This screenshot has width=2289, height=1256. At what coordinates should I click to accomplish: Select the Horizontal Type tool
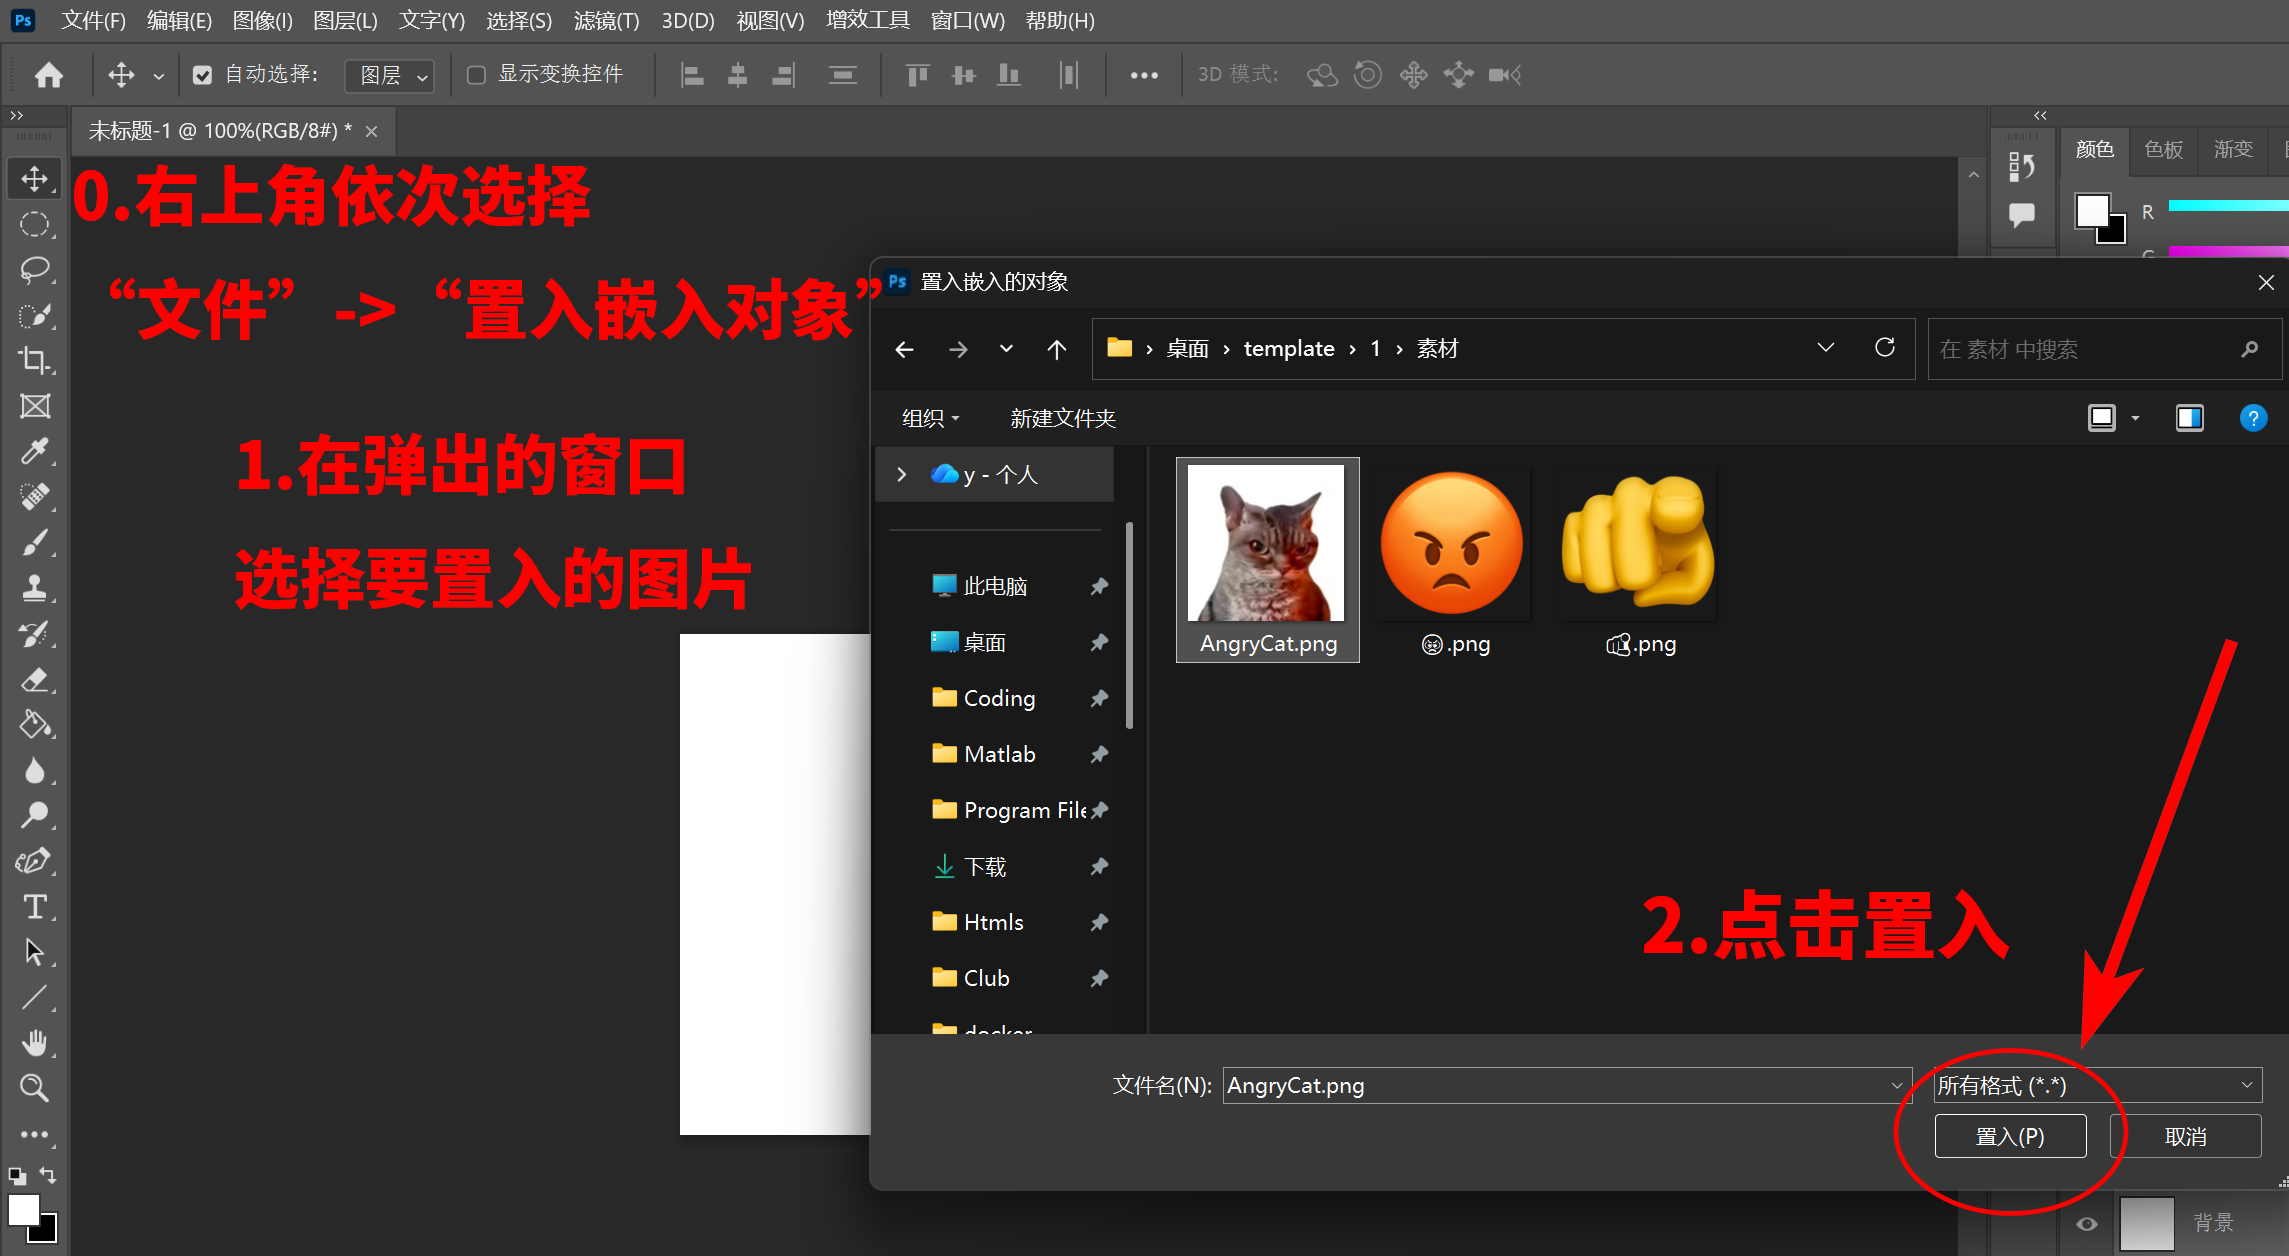35,906
